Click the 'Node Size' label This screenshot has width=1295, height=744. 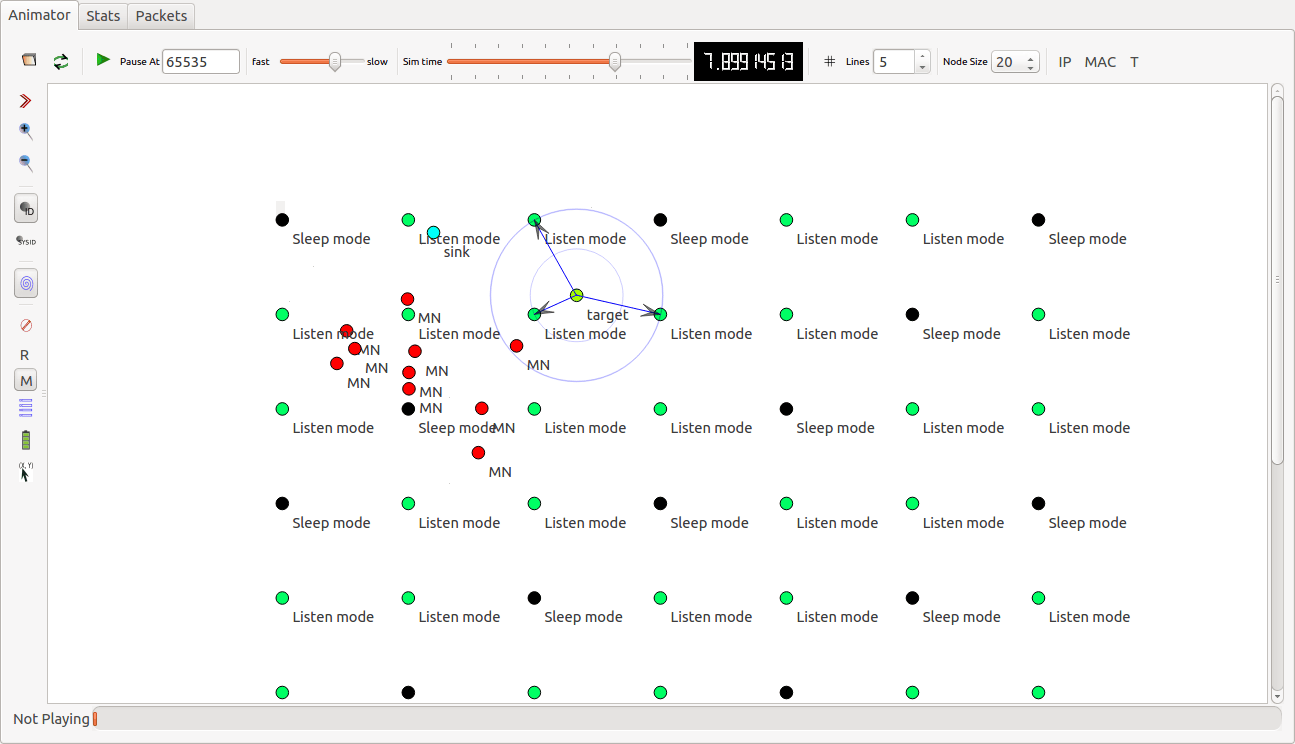965,62
